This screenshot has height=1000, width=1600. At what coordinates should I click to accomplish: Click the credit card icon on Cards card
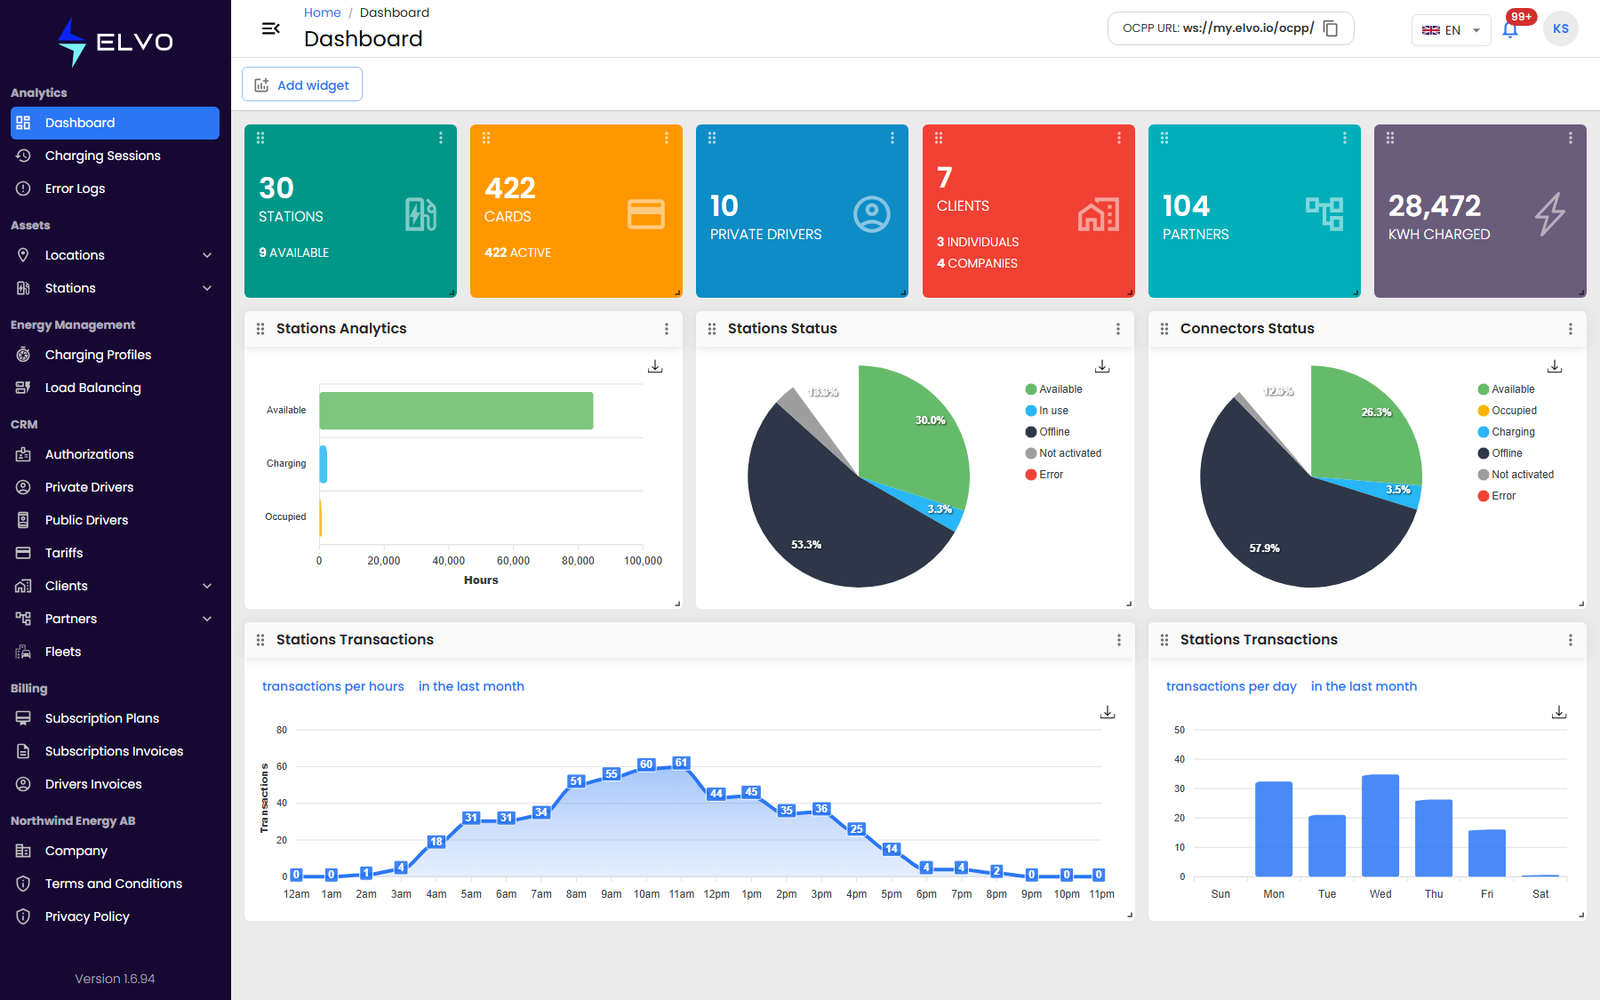tap(646, 214)
